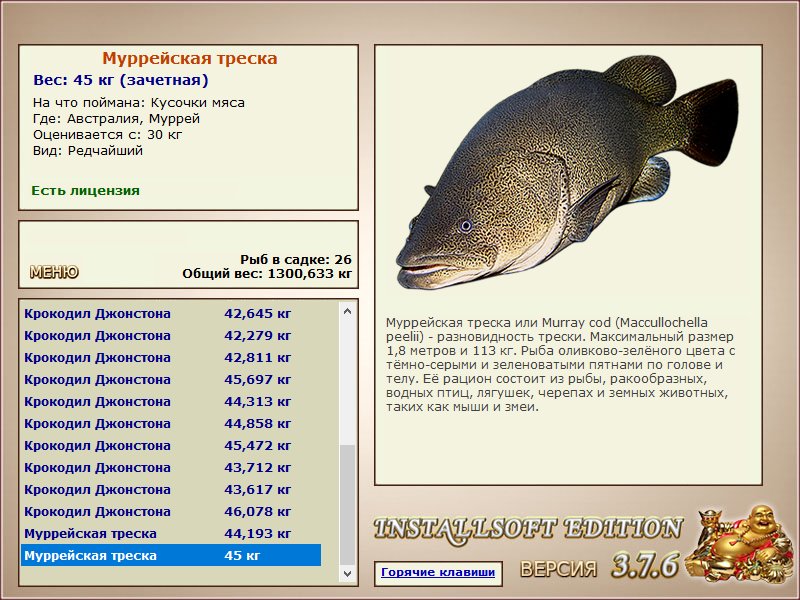Click the Вид: Редчайший line
Viewport: 800px width, 600px height.
point(88,151)
